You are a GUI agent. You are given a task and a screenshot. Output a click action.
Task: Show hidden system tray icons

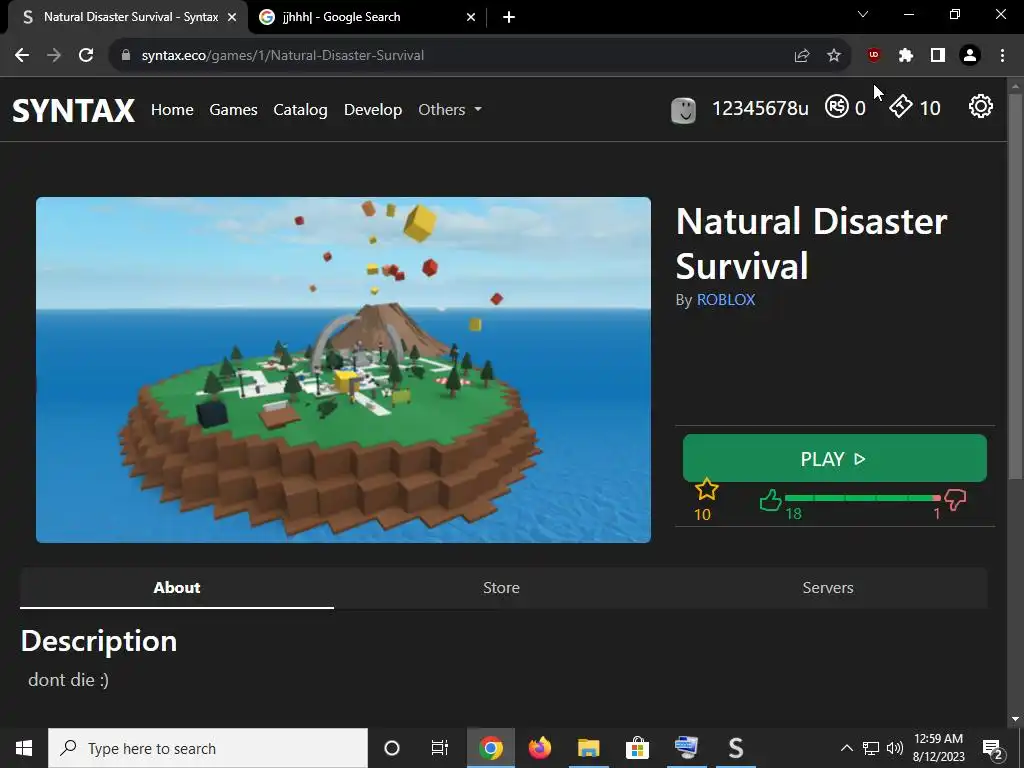846,748
